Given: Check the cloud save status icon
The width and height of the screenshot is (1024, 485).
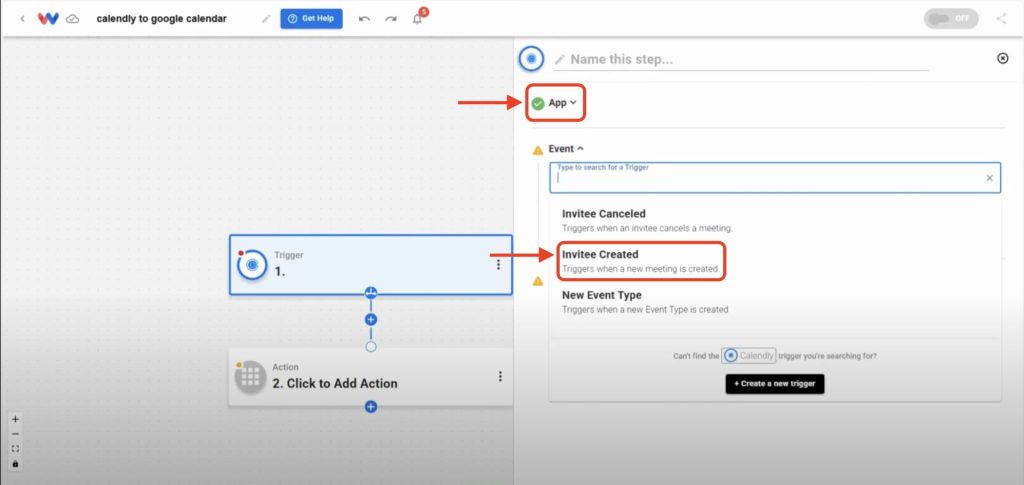Looking at the screenshot, I should pyautogui.click(x=73, y=19).
